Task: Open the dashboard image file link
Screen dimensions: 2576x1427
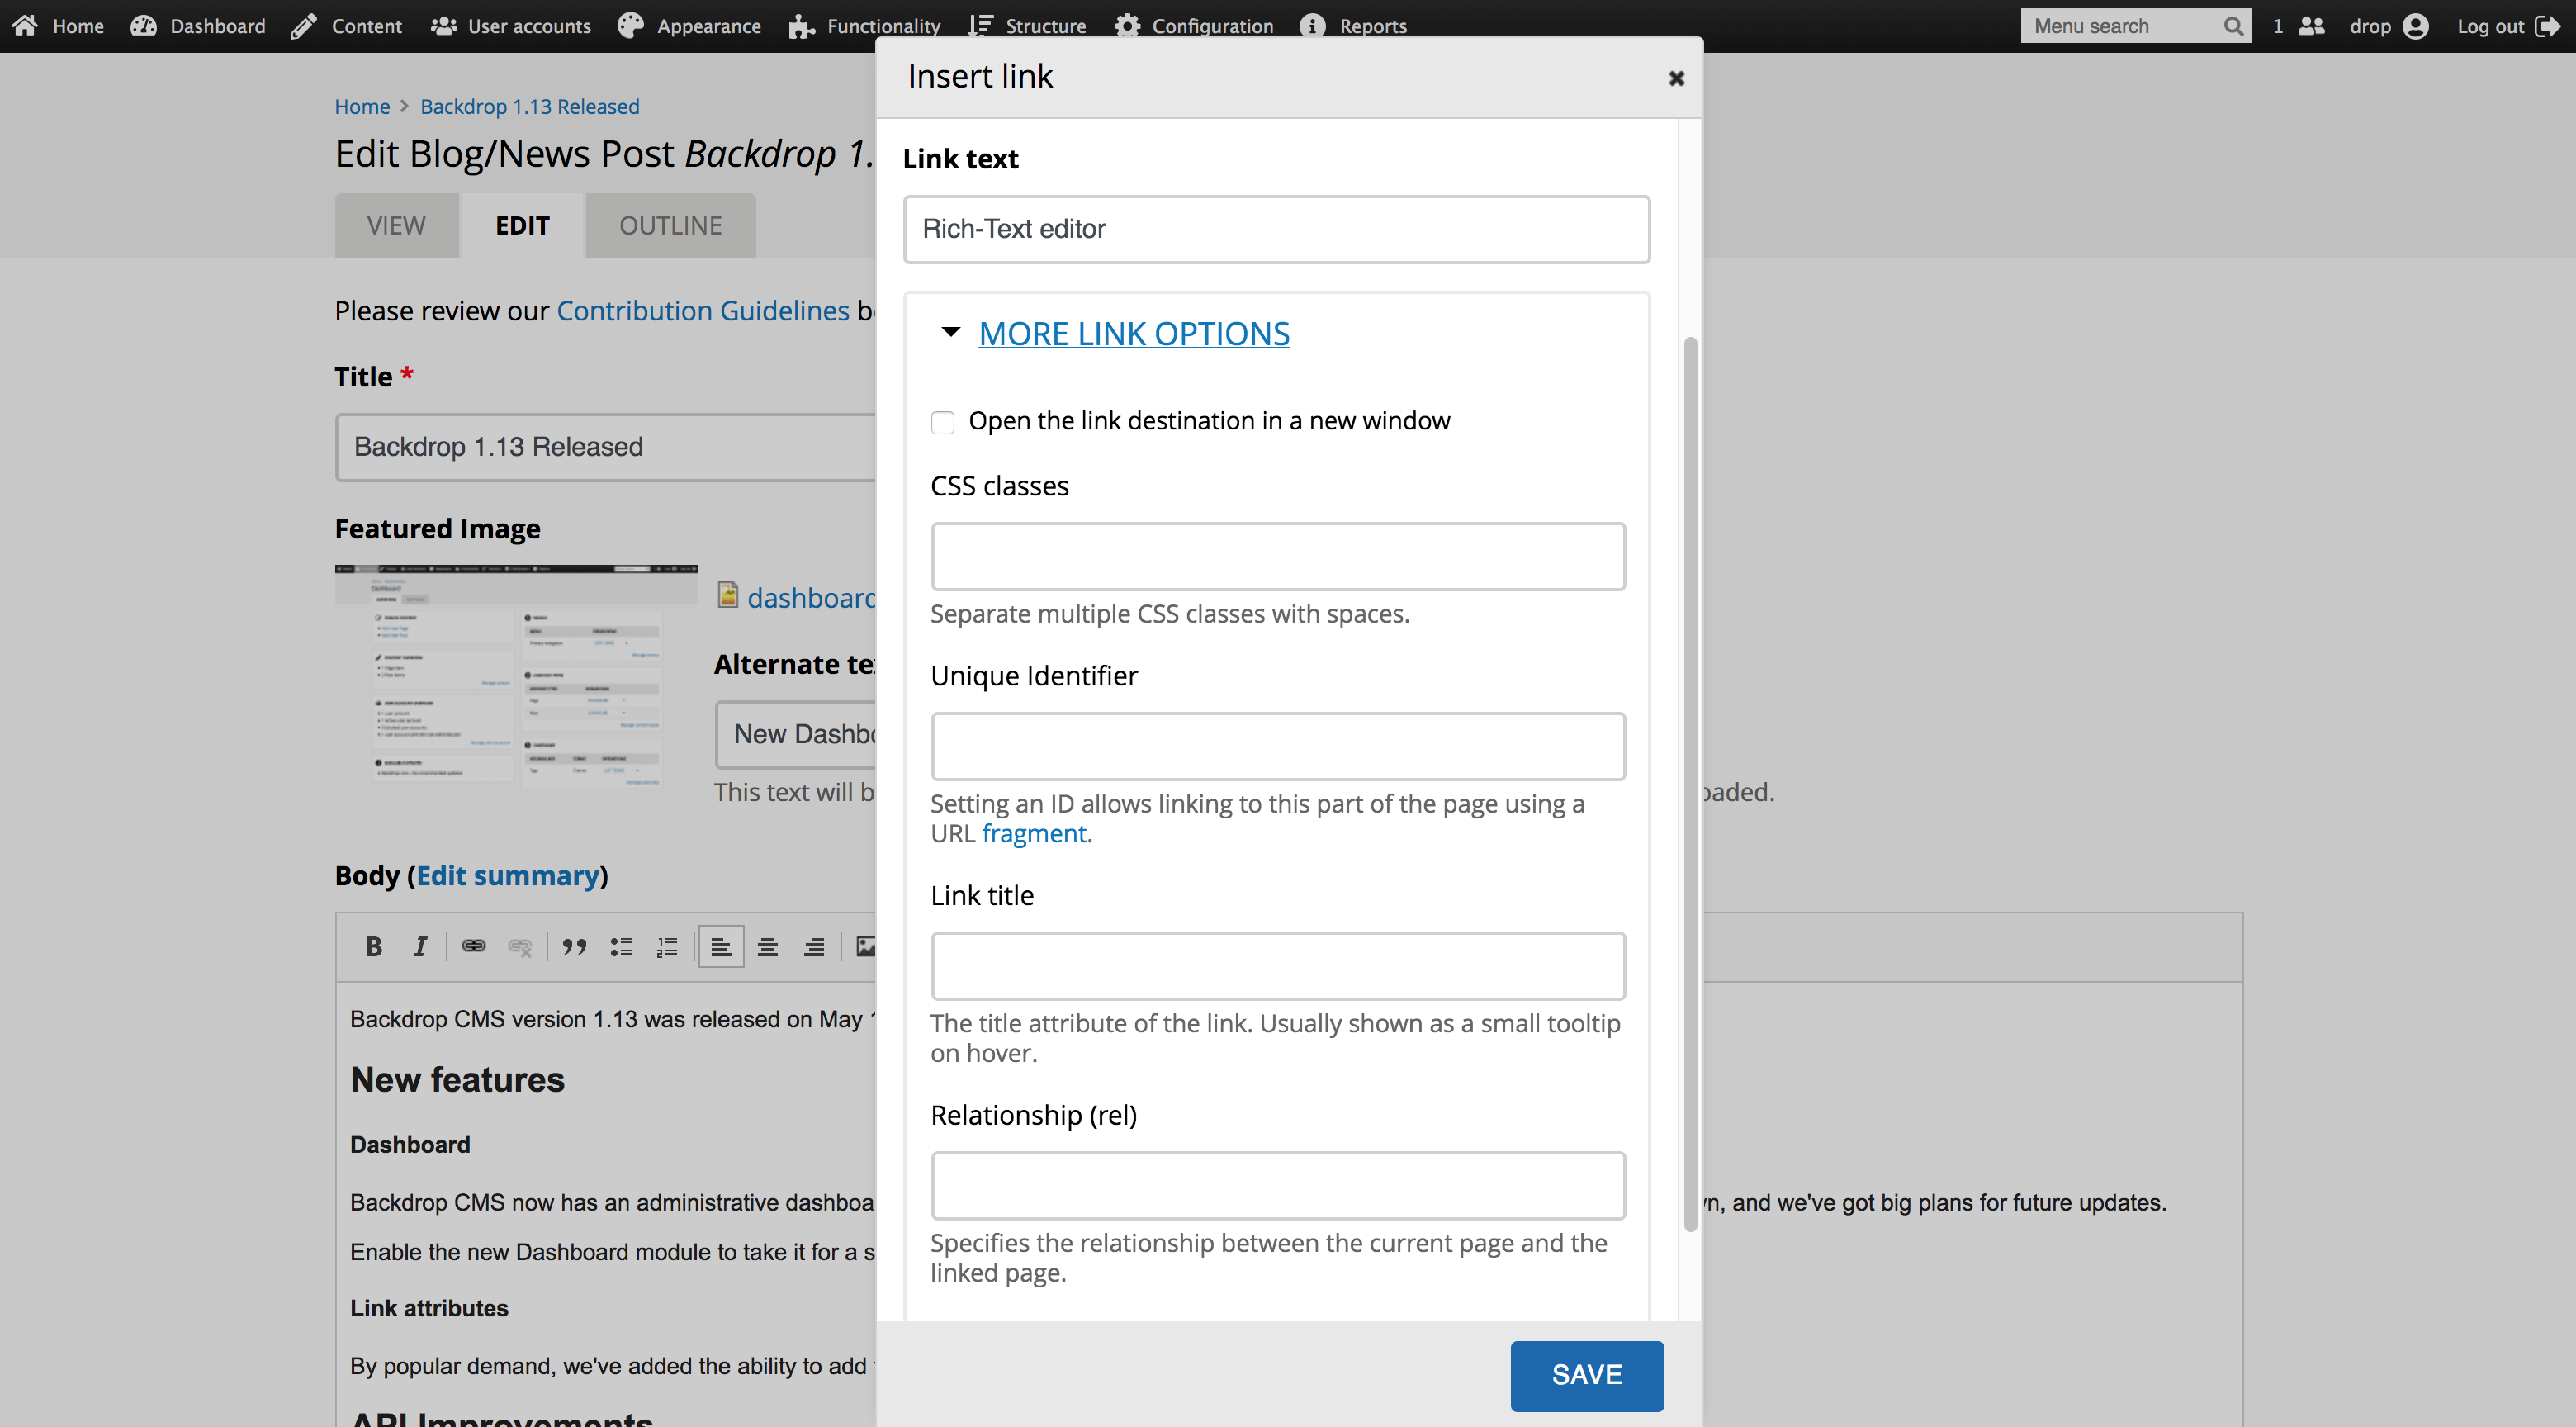Action: (811, 598)
